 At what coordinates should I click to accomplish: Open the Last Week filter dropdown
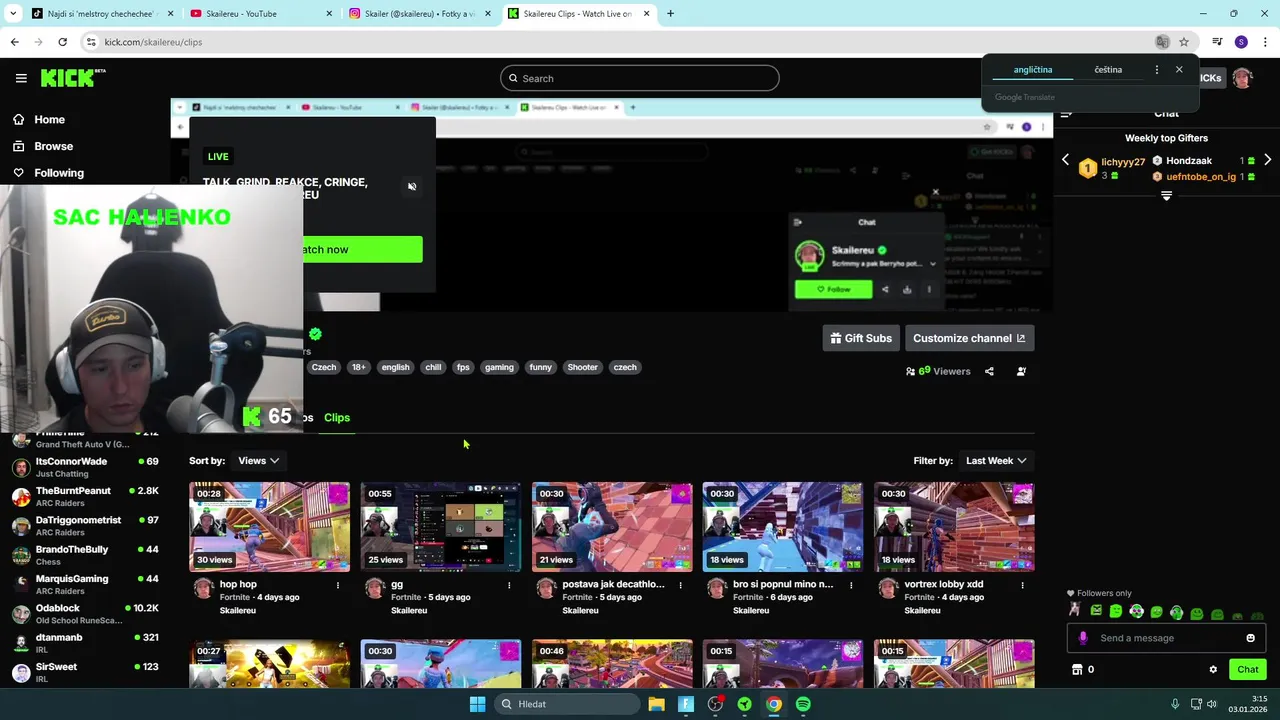tap(995, 461)
